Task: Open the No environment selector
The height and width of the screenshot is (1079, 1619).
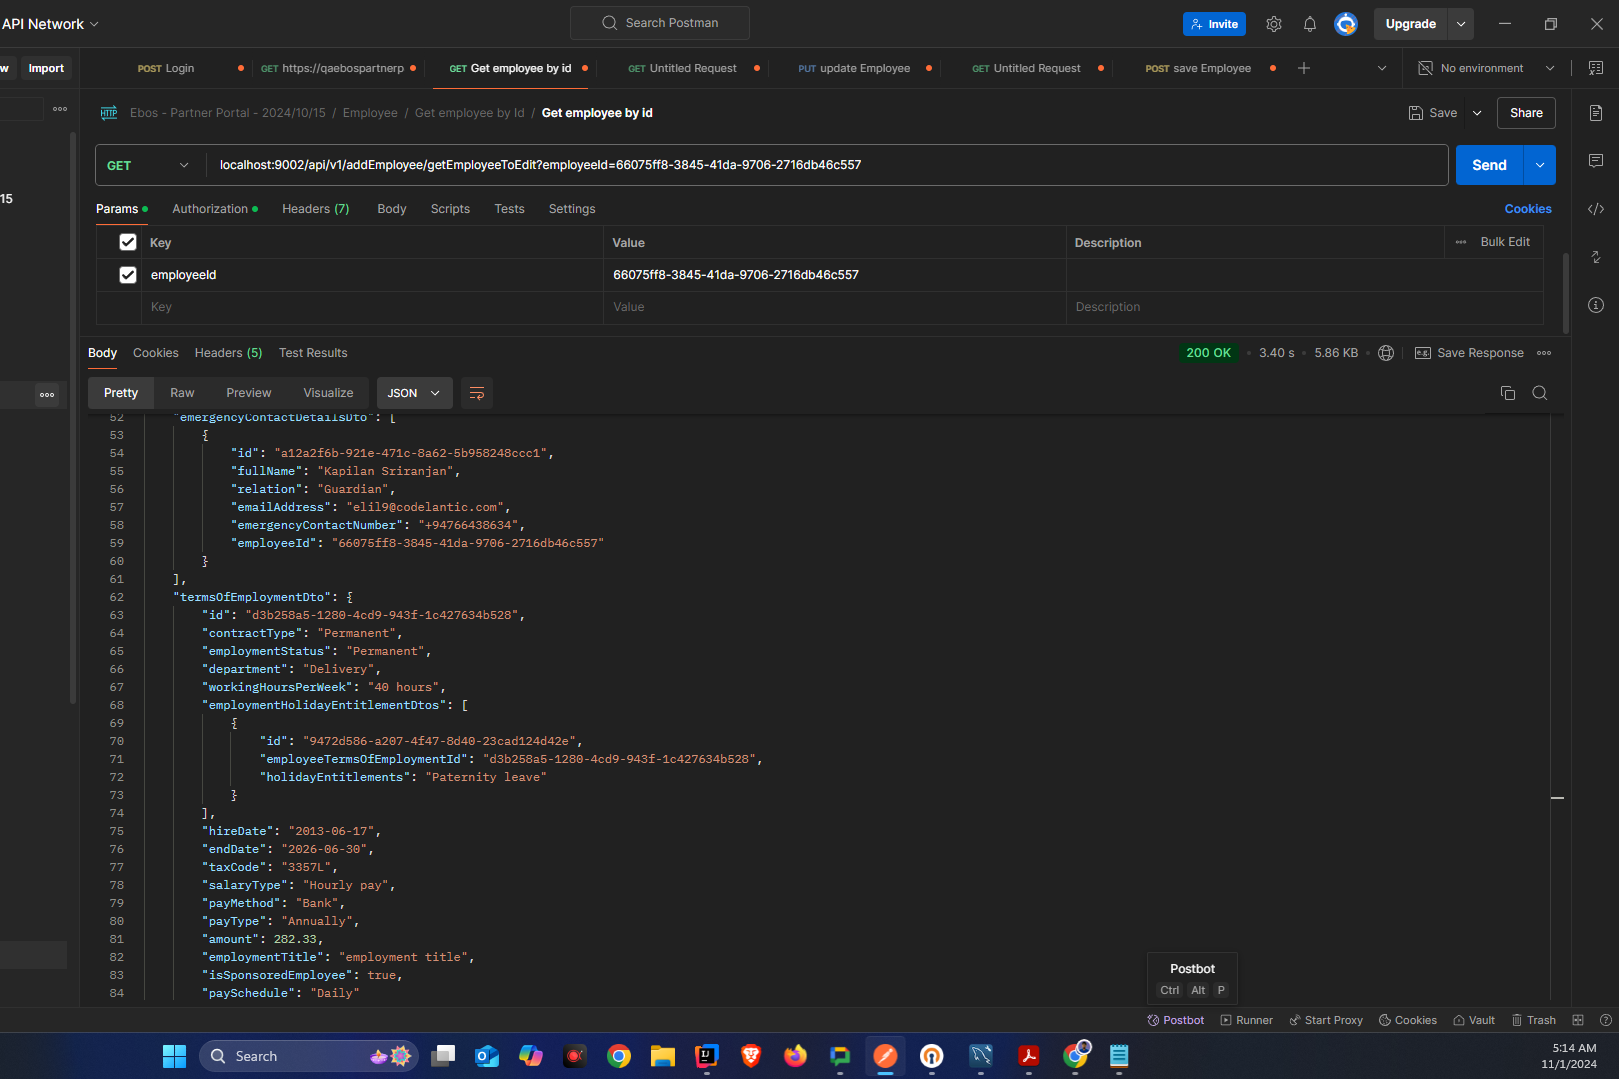Action: (x=1487, y=68)
